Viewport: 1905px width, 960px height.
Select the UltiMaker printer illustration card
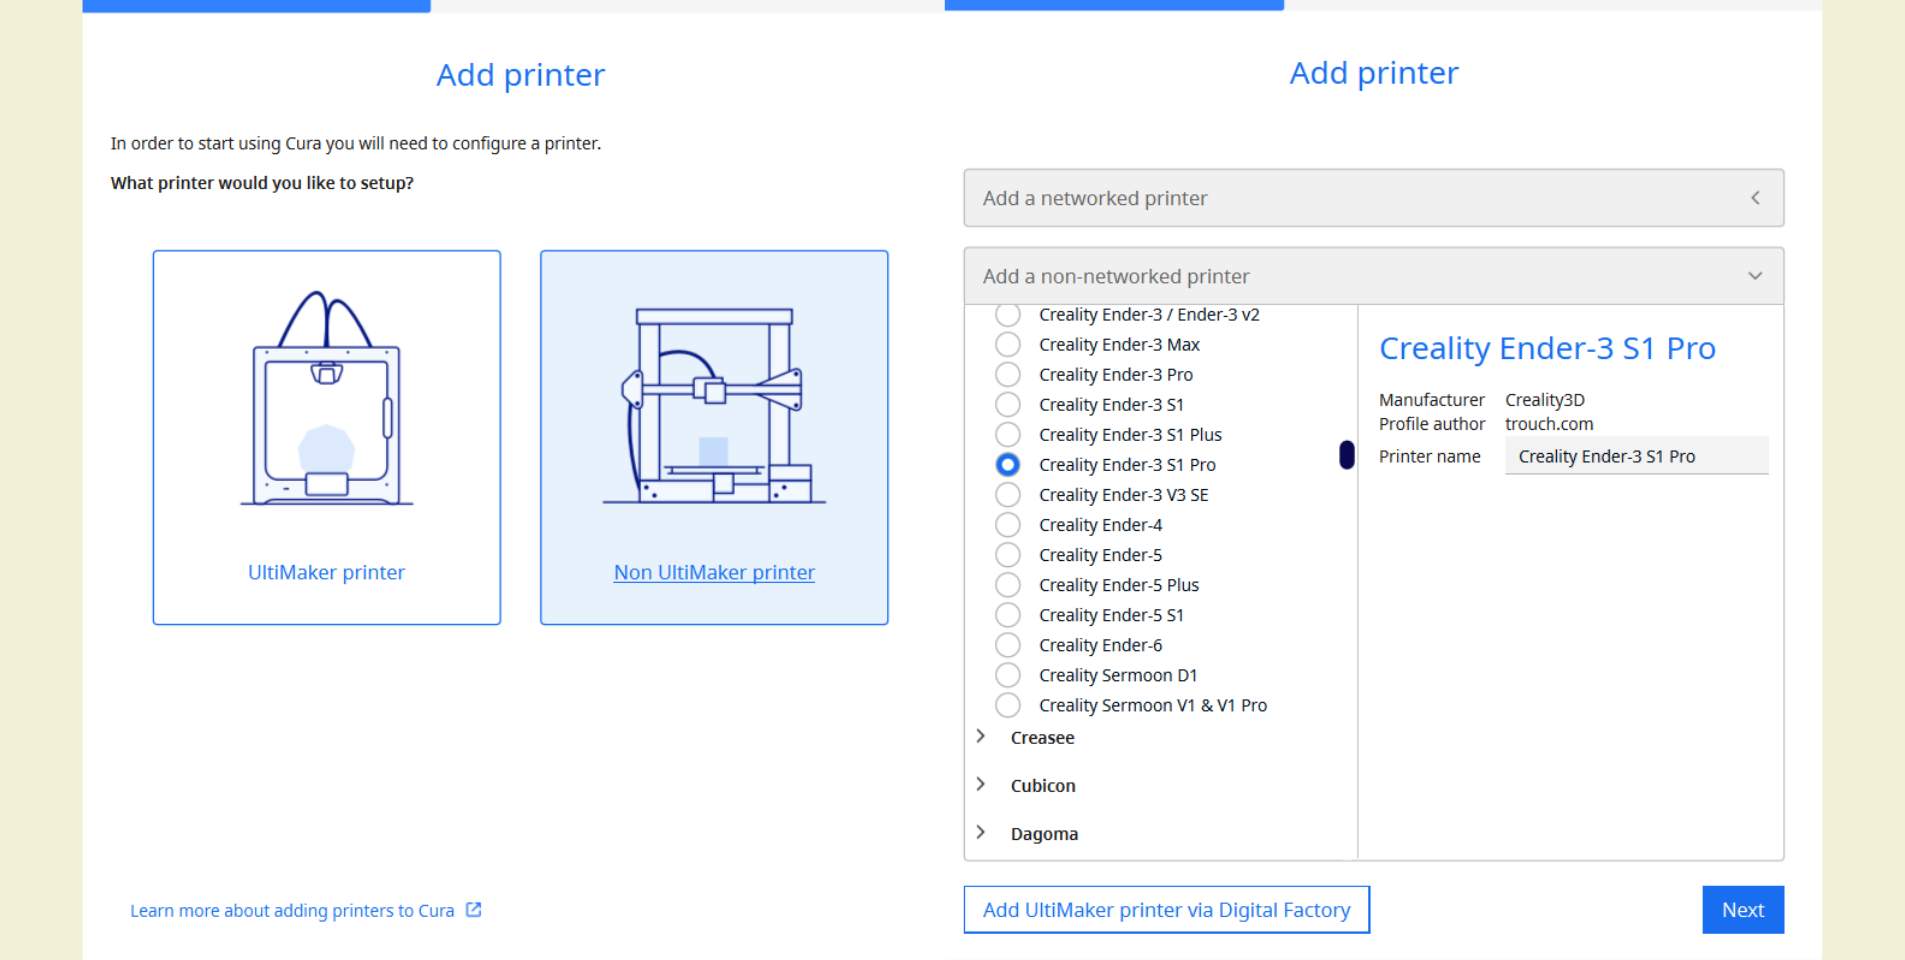tap(327, 437)
